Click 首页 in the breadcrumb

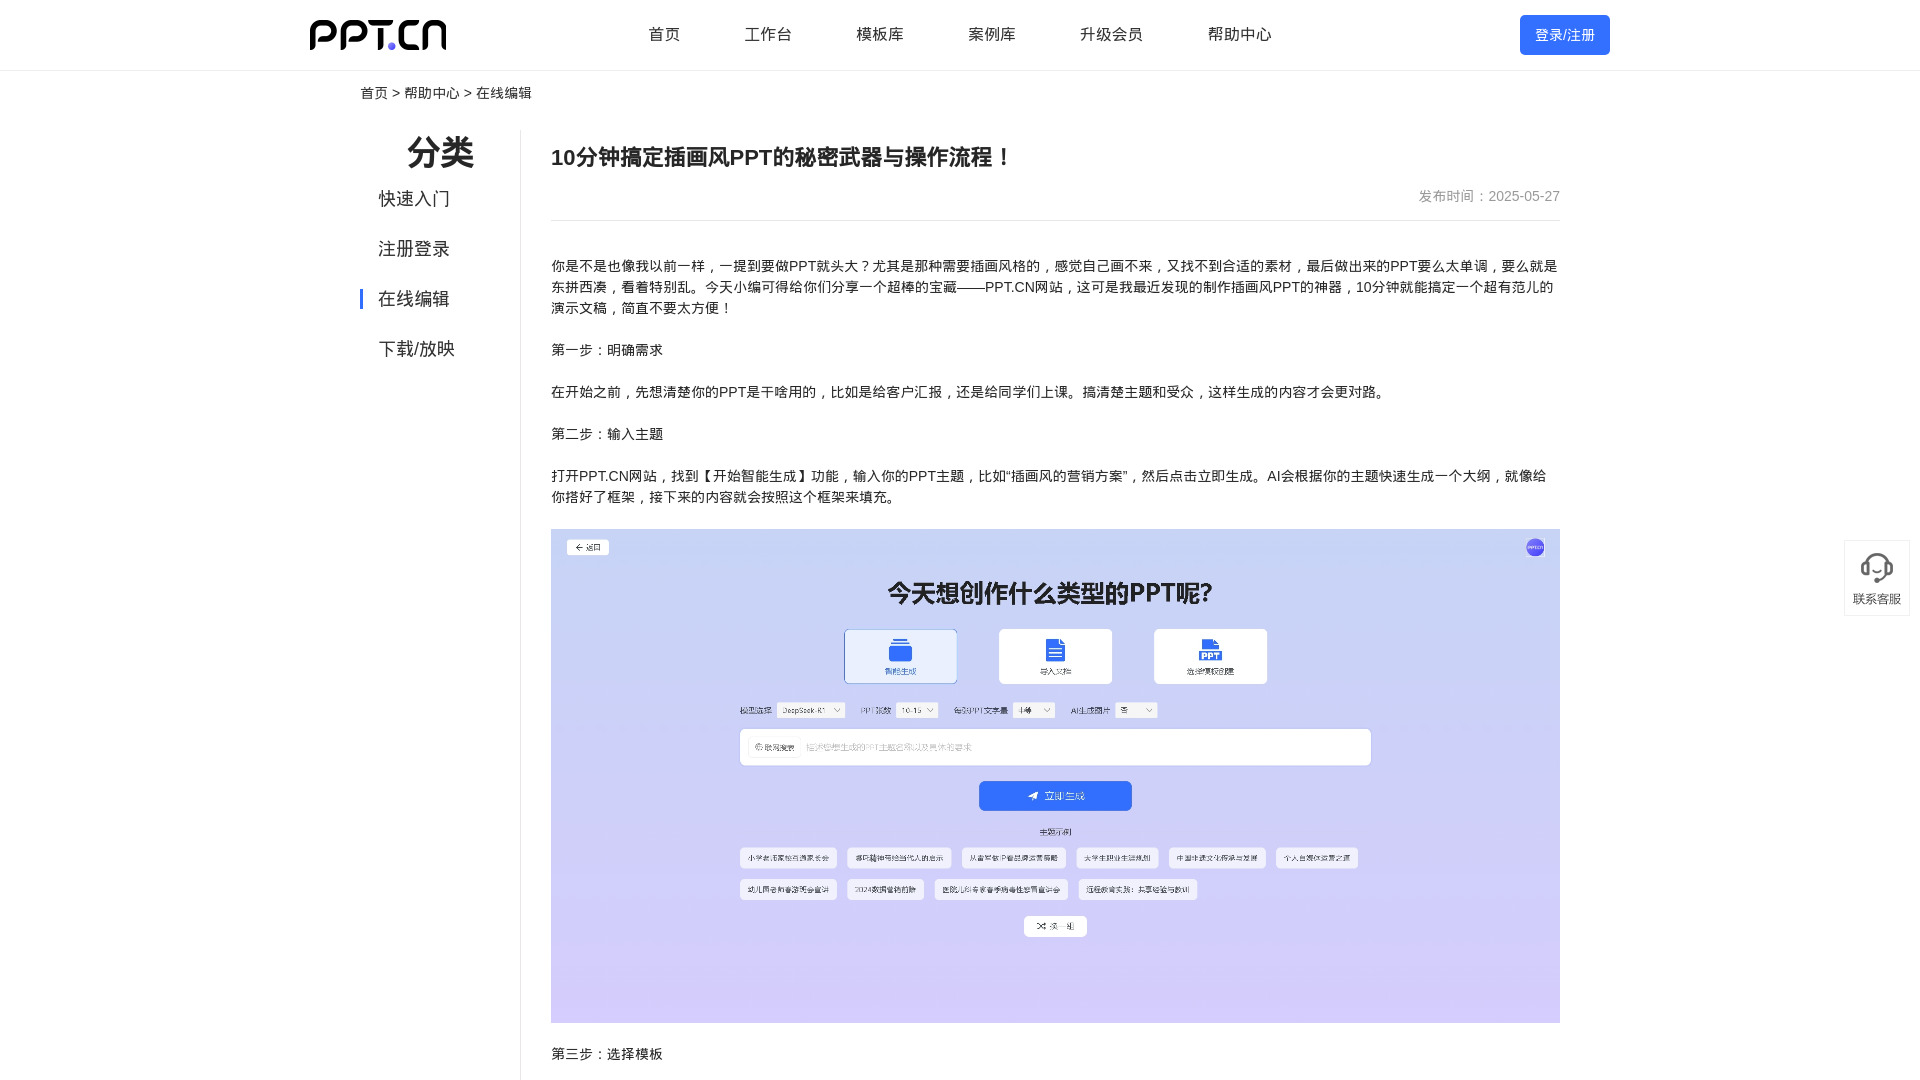click(374, 93)
